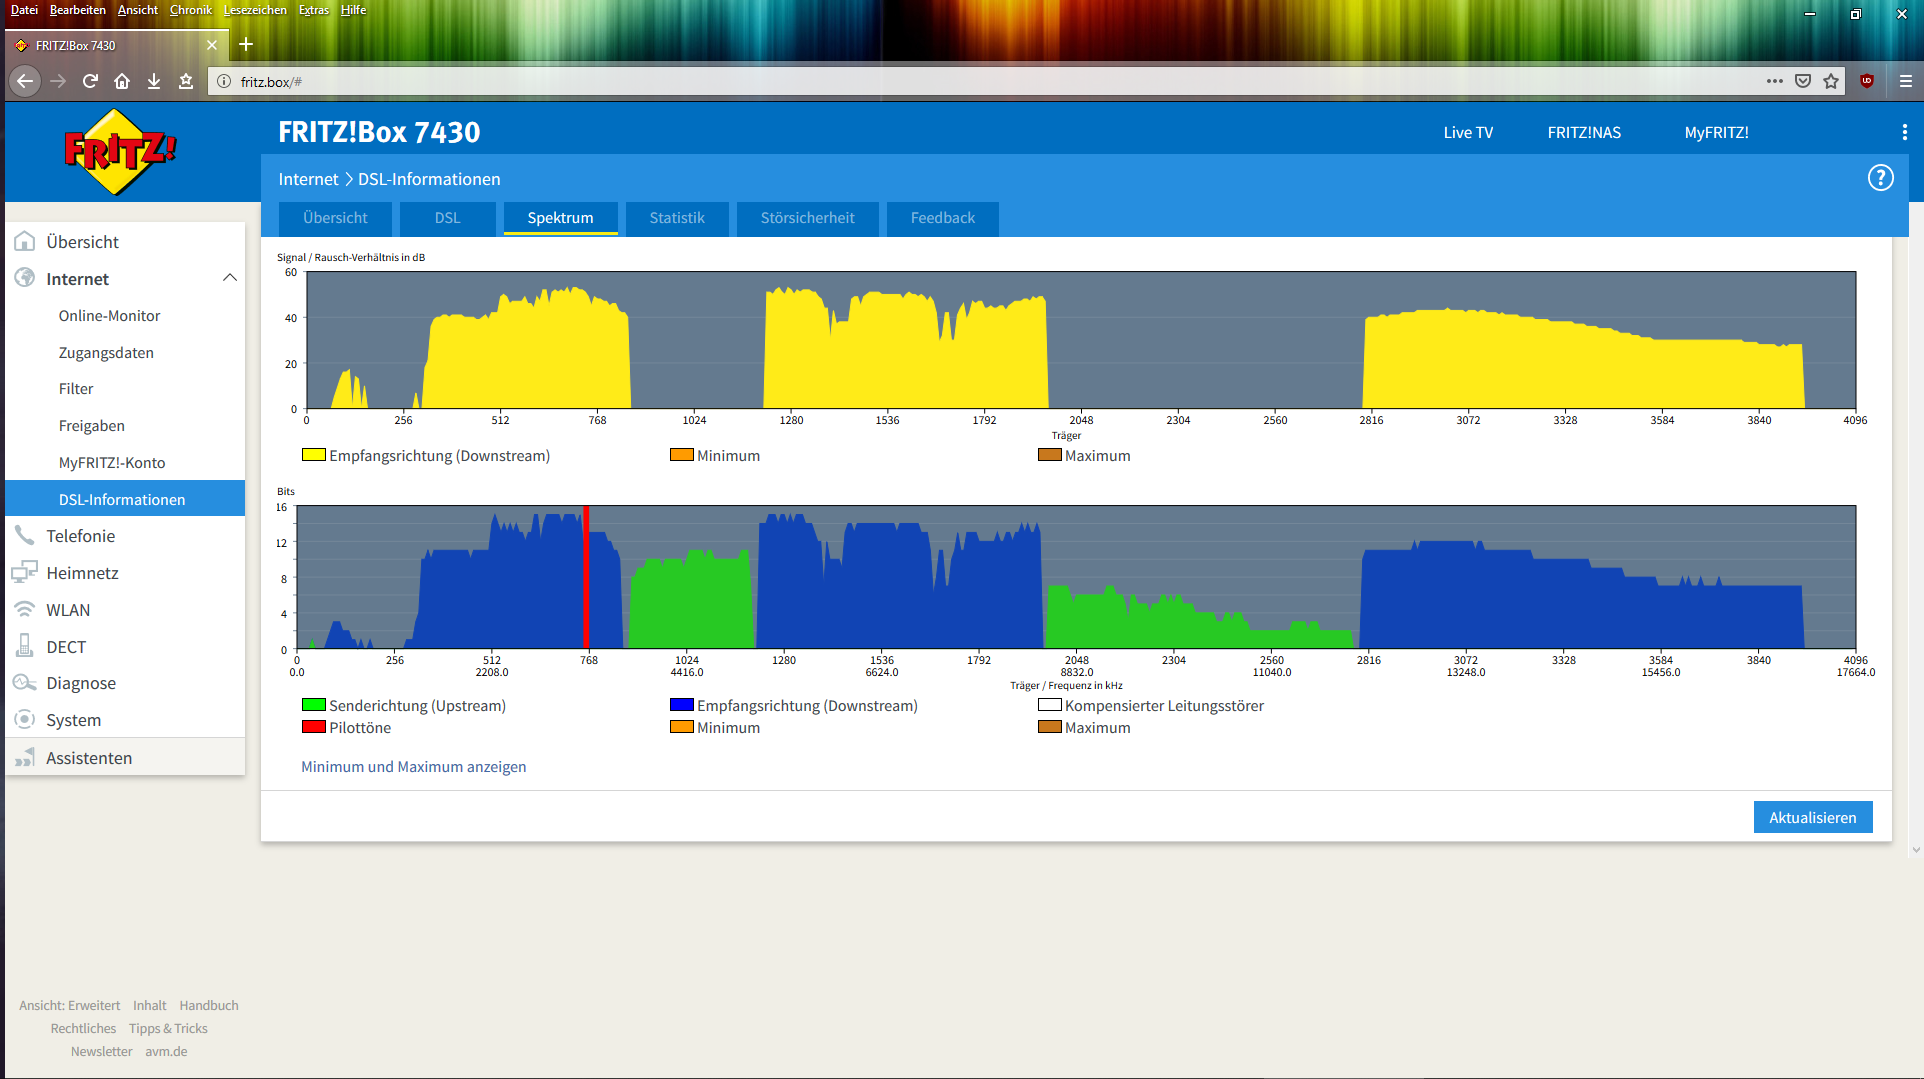Select the Spektrum tab

click(x=560, y=218)
